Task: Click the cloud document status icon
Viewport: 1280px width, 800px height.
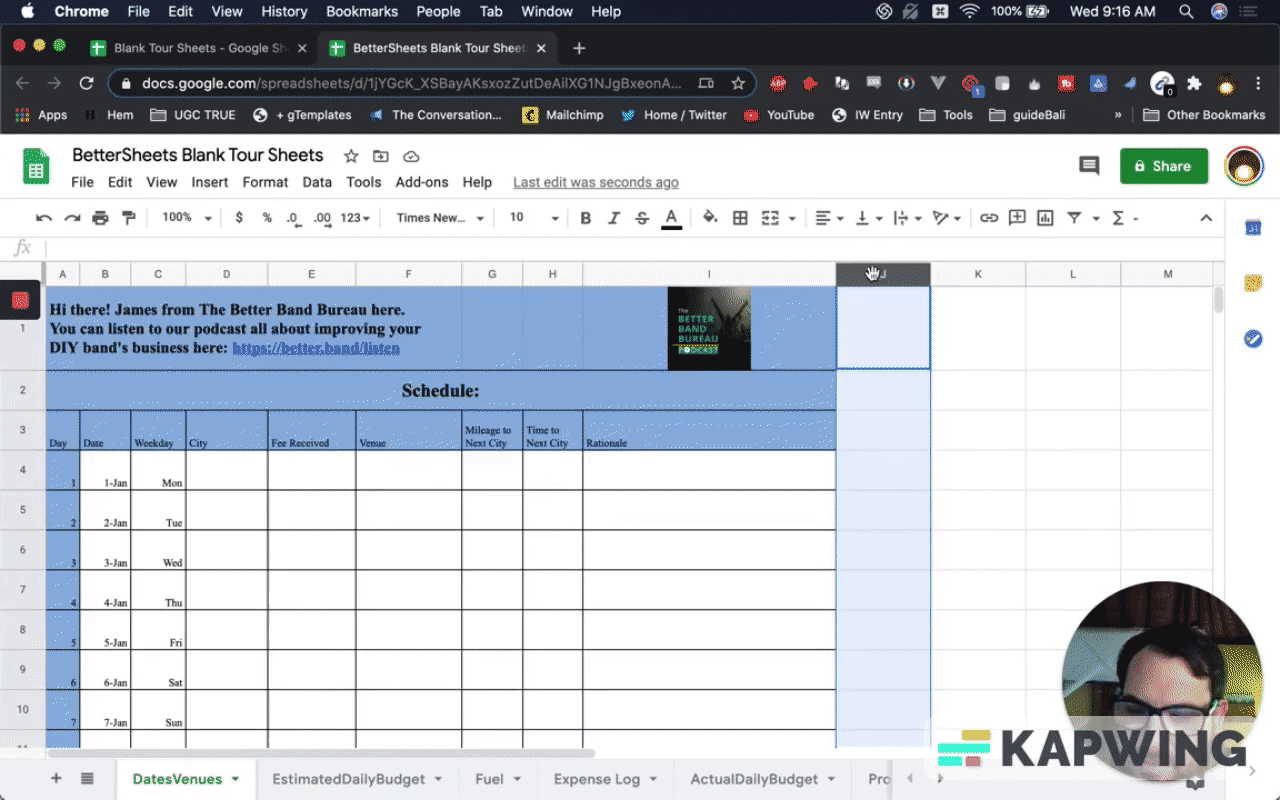Action: 411,156
